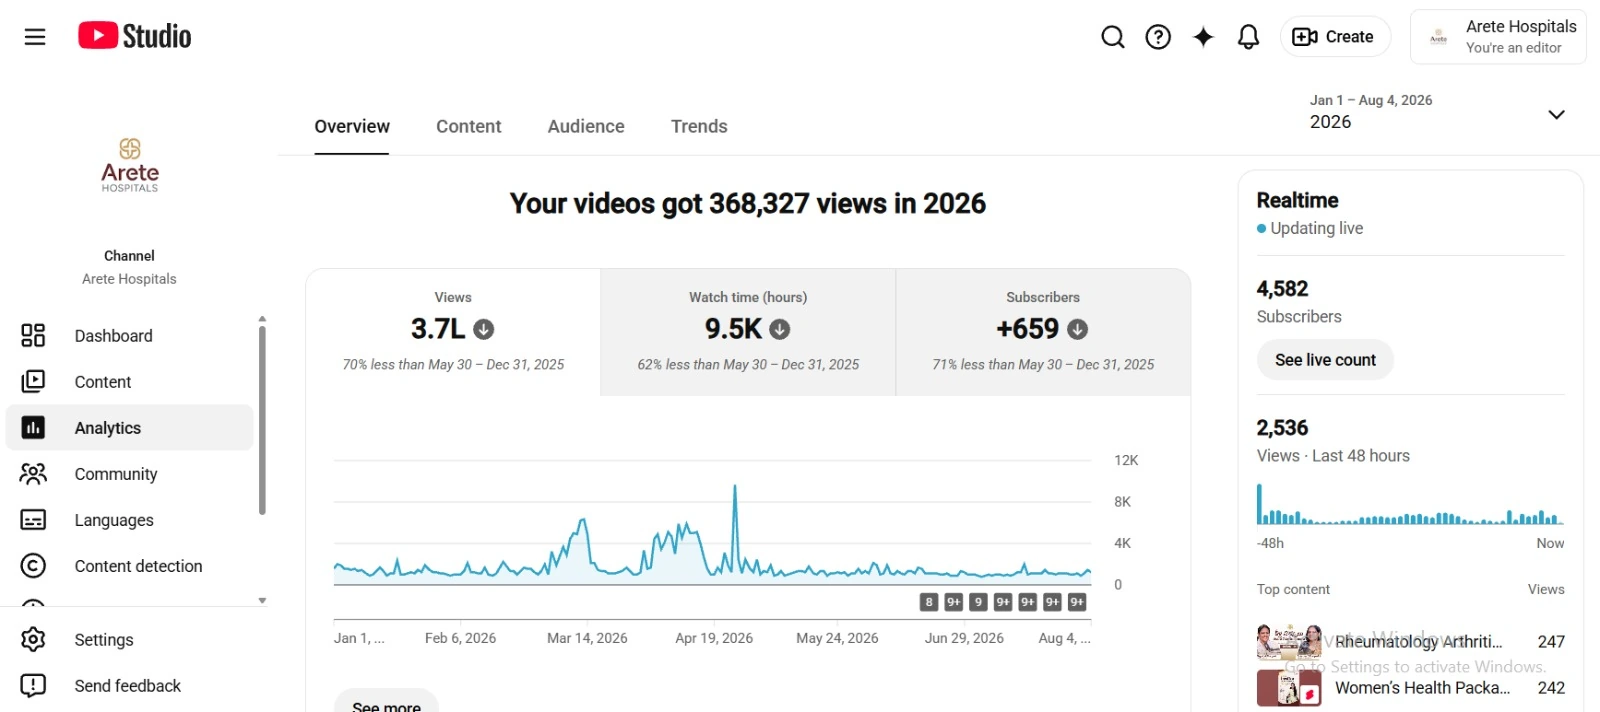This screenshot has height=712, width=1600.
Task: Click the Realtime heading
Action: click(x=1297, y=200)
